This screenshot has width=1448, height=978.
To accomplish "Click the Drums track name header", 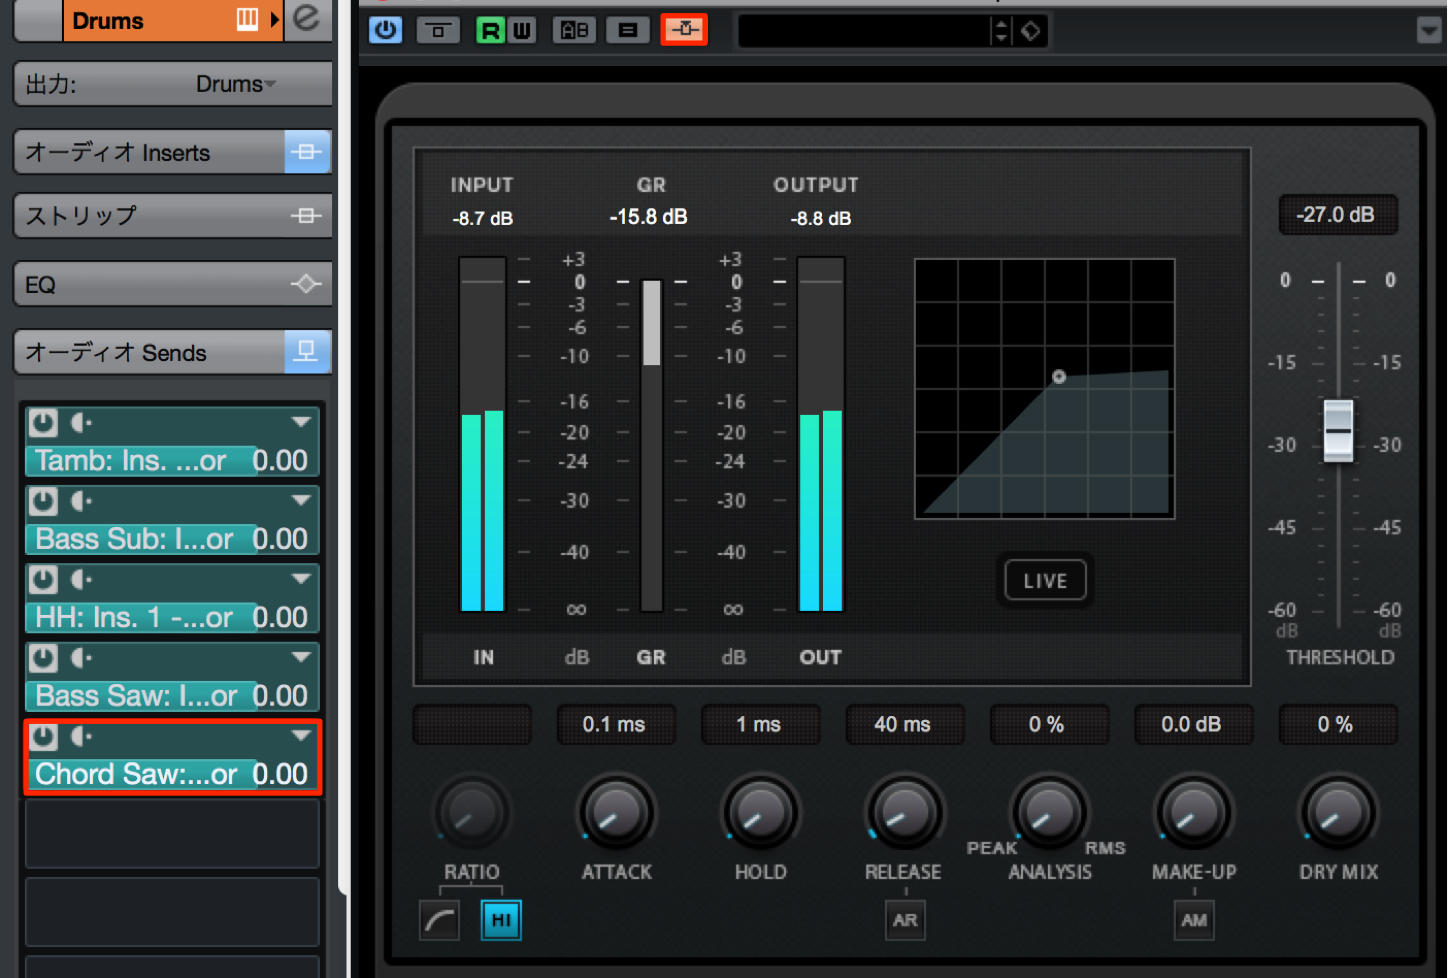I will coord(108,20).
